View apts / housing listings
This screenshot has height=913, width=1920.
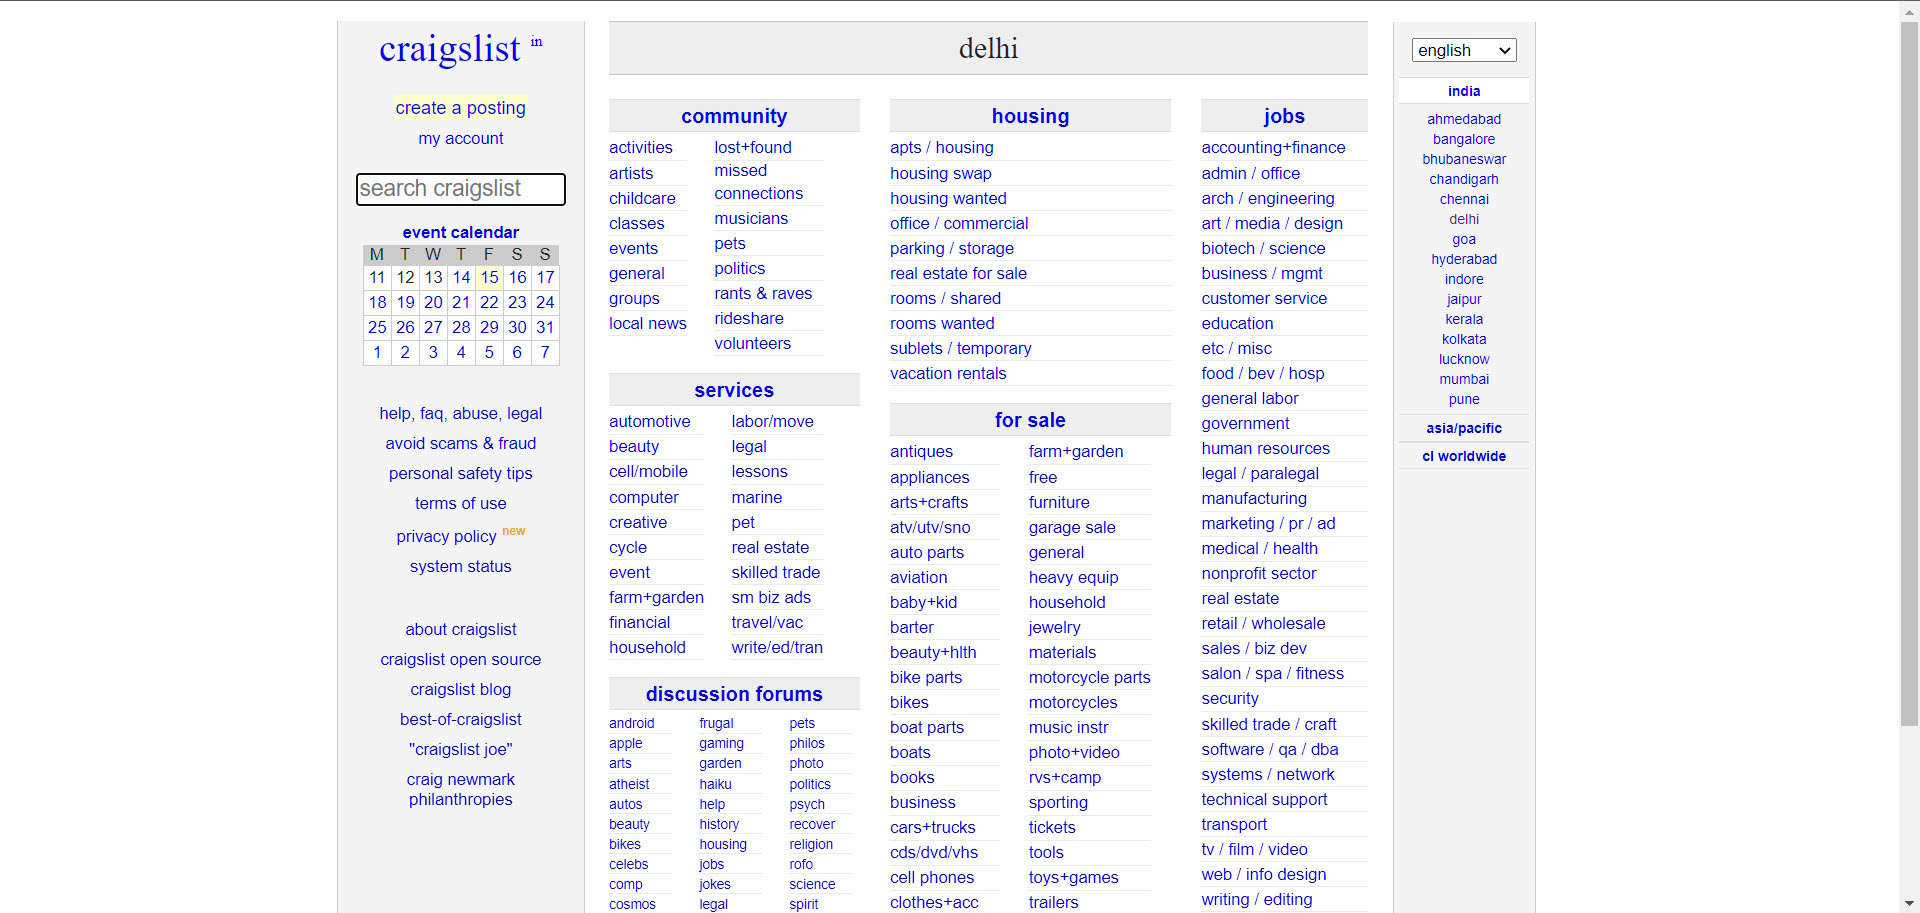point(942,147)
